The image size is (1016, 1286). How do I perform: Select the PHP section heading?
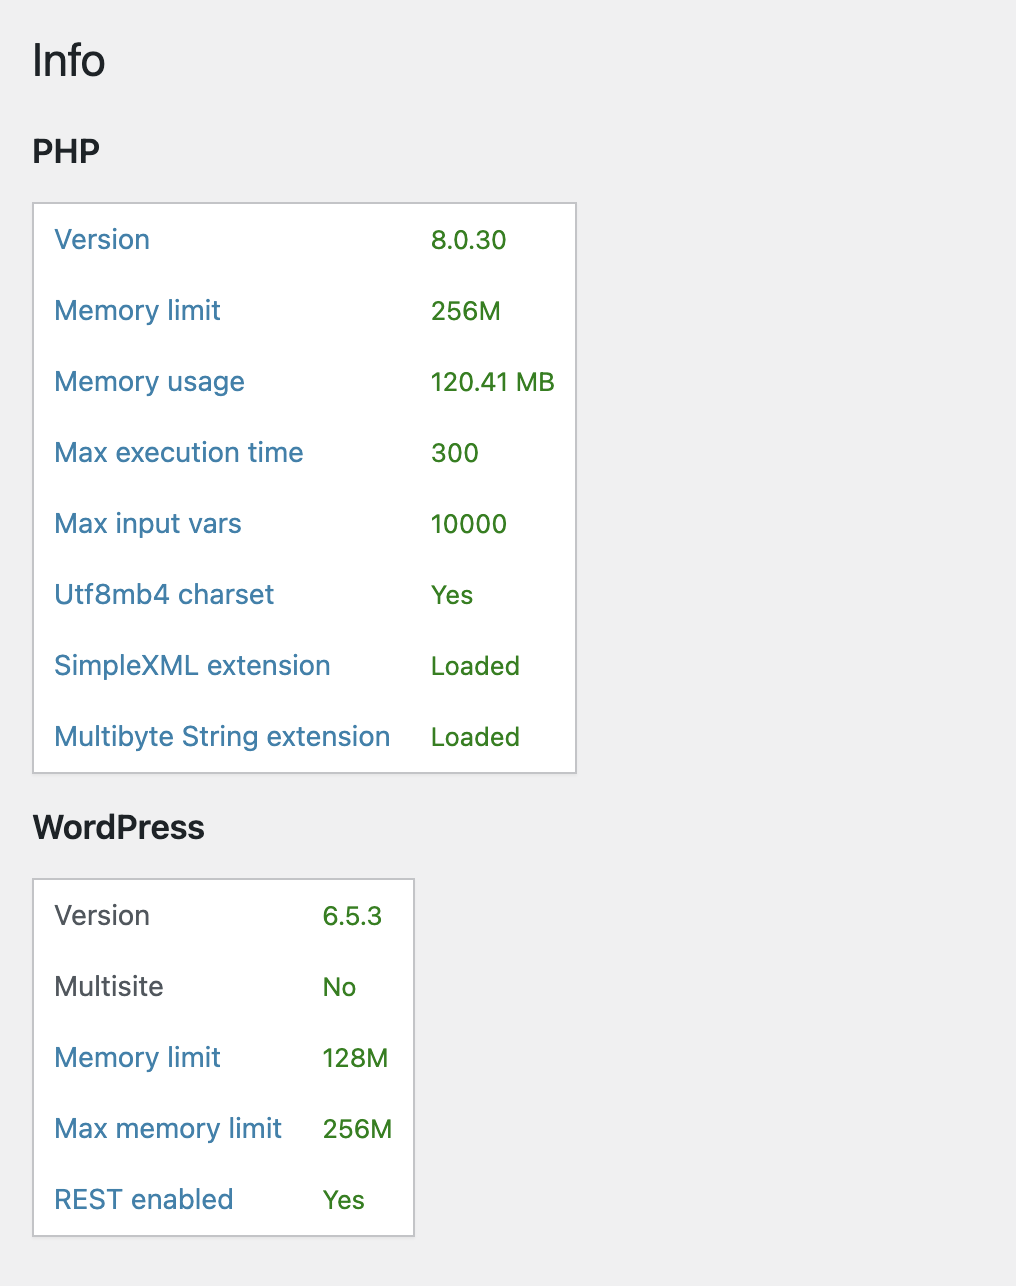66,151
